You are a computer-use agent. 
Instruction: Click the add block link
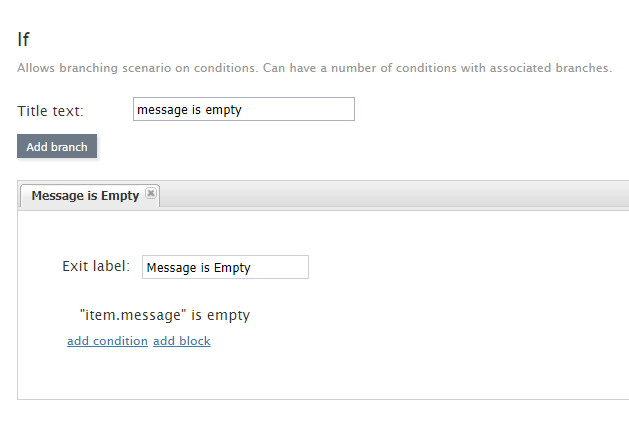pyautogui.click(x=182, y=341)
